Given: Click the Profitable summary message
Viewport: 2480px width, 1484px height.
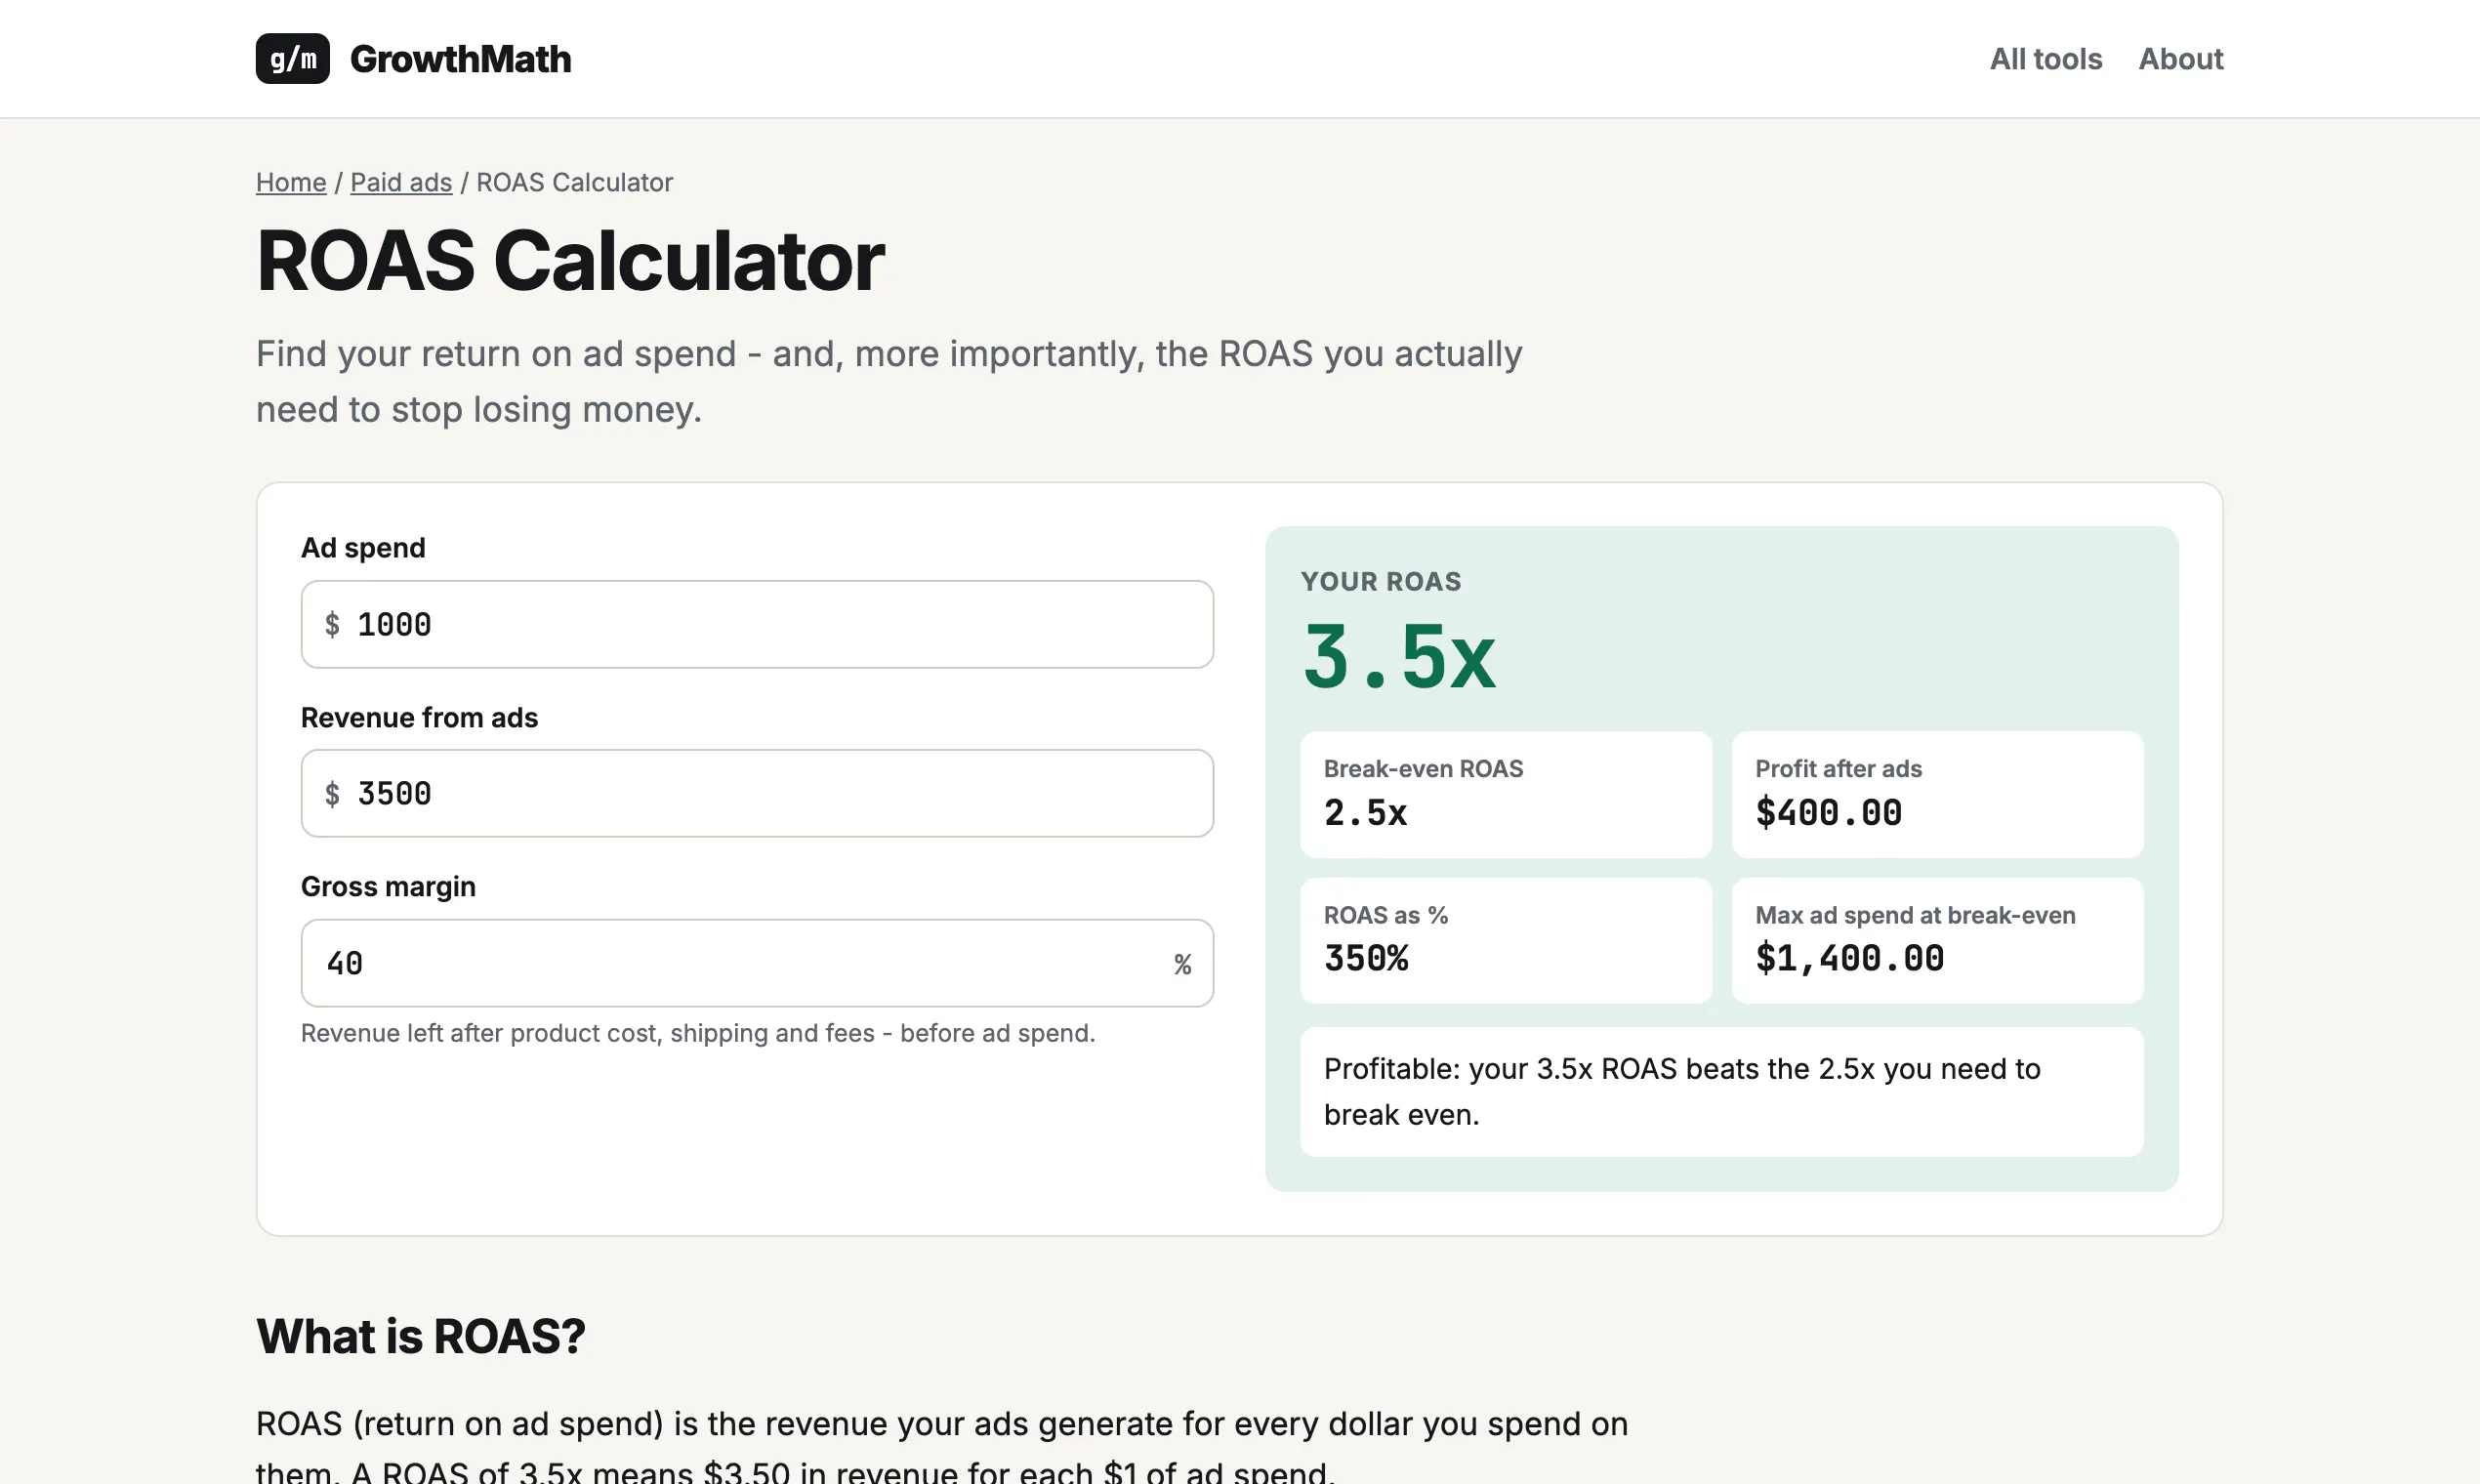Looking at the screenshot, I should [x=1721, y=1092].
